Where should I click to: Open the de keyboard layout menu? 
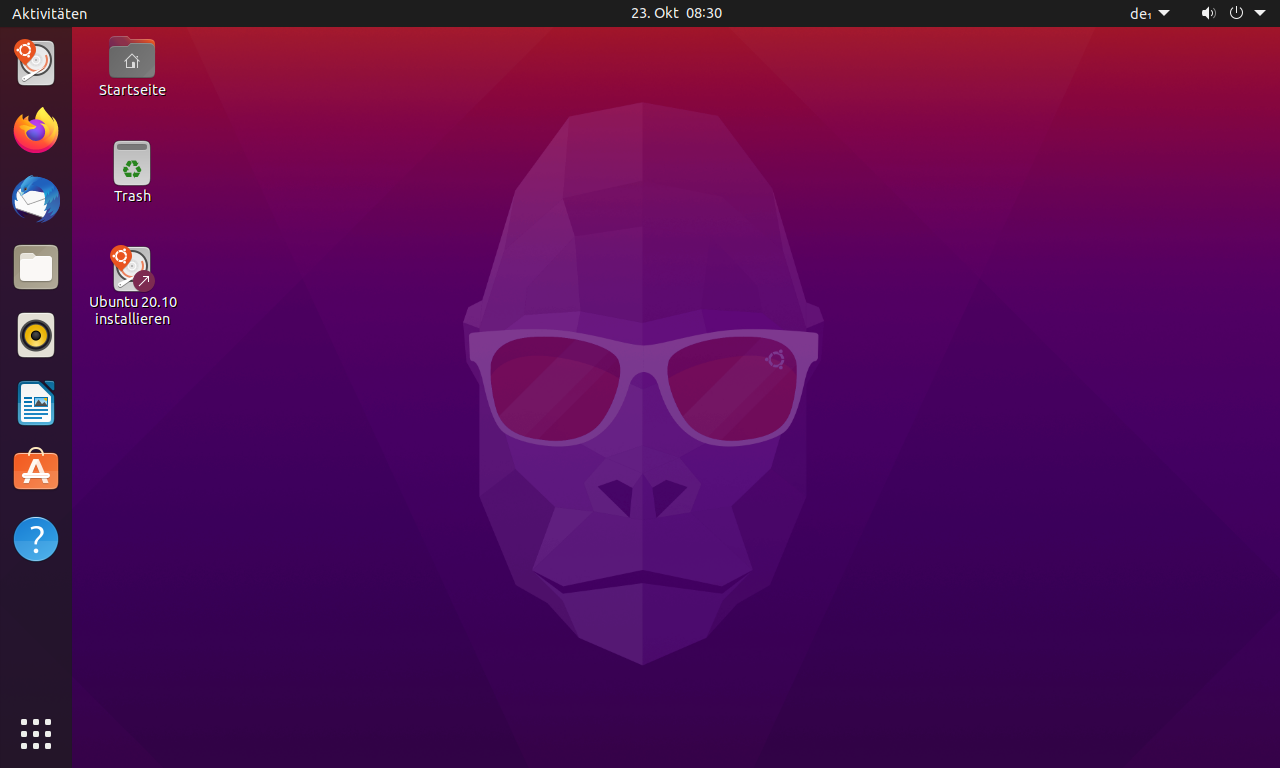click(1149, 13)
